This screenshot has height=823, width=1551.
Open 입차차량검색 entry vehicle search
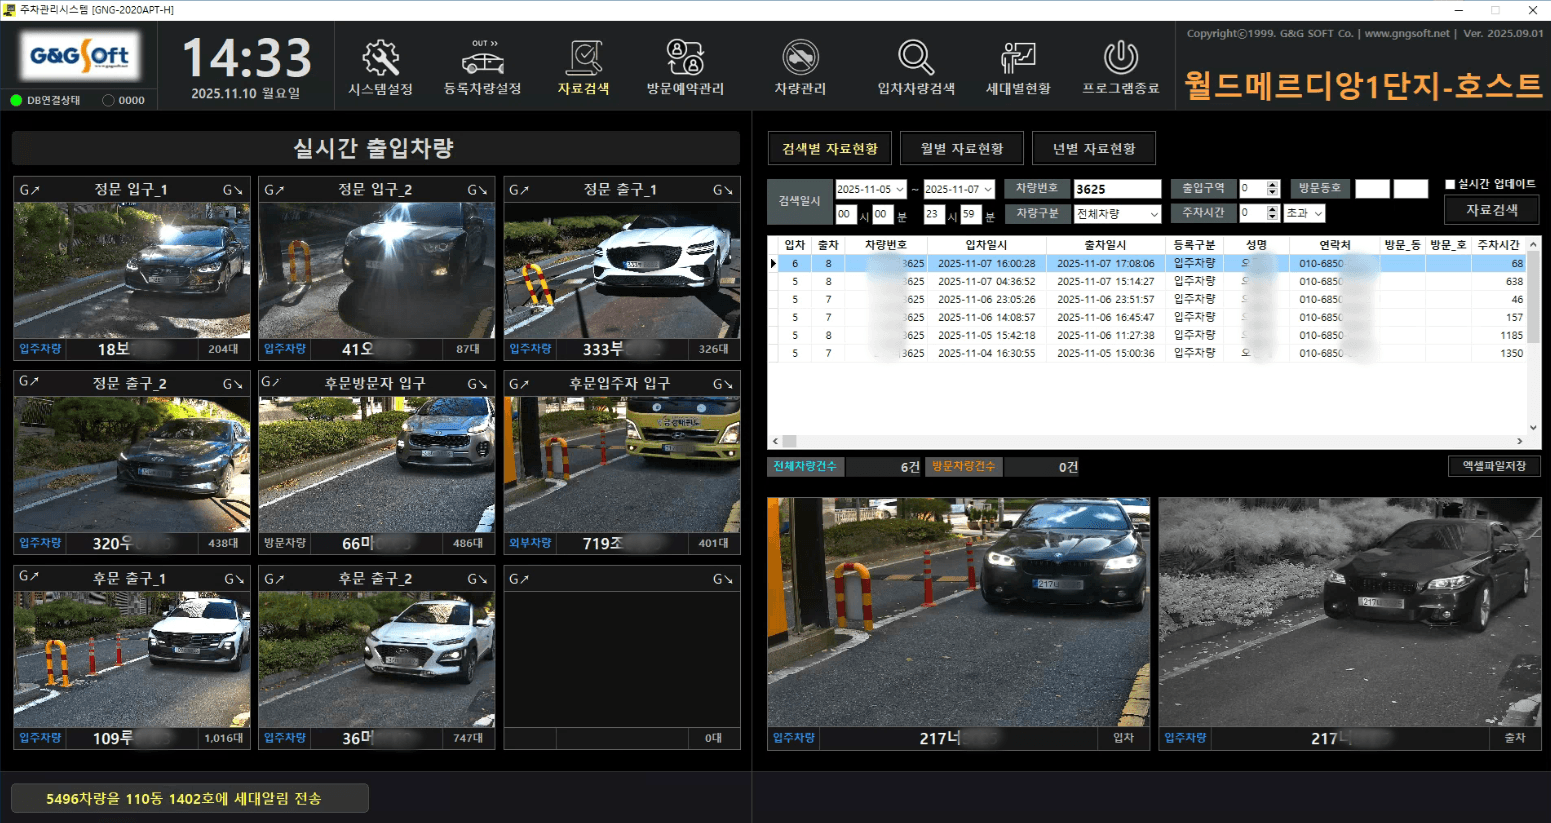[x=916, y=67]
